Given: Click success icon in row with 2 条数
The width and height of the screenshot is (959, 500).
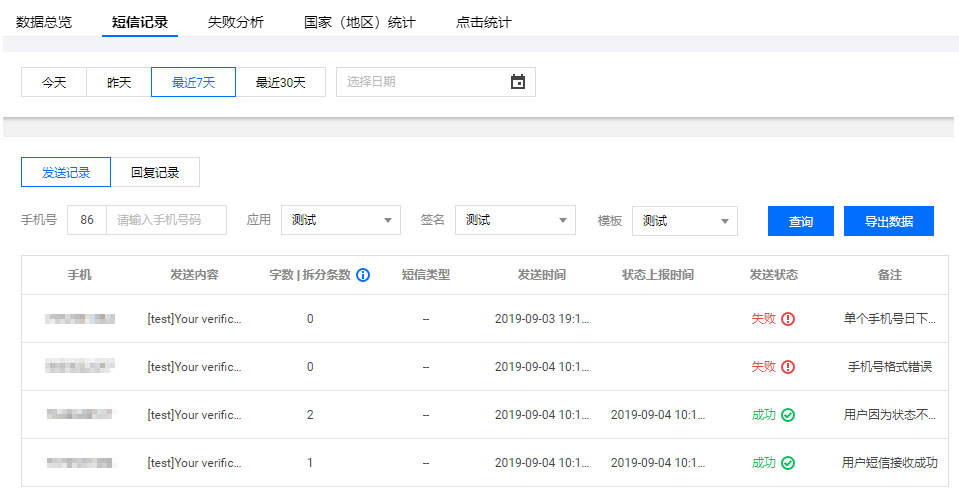Looking at the screenshot, I should coord(788,415).
